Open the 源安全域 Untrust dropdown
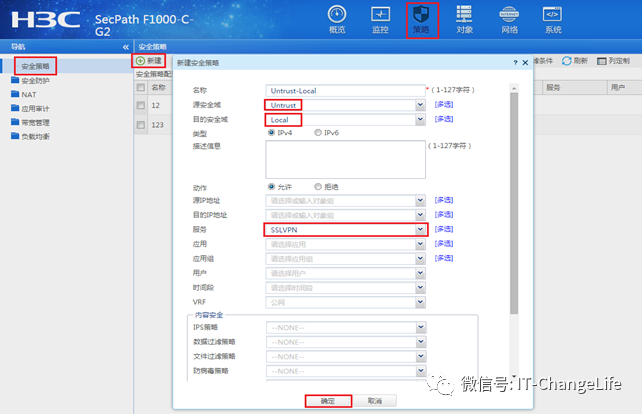Viewport: 642px width, 414px height. pos(420,105)
